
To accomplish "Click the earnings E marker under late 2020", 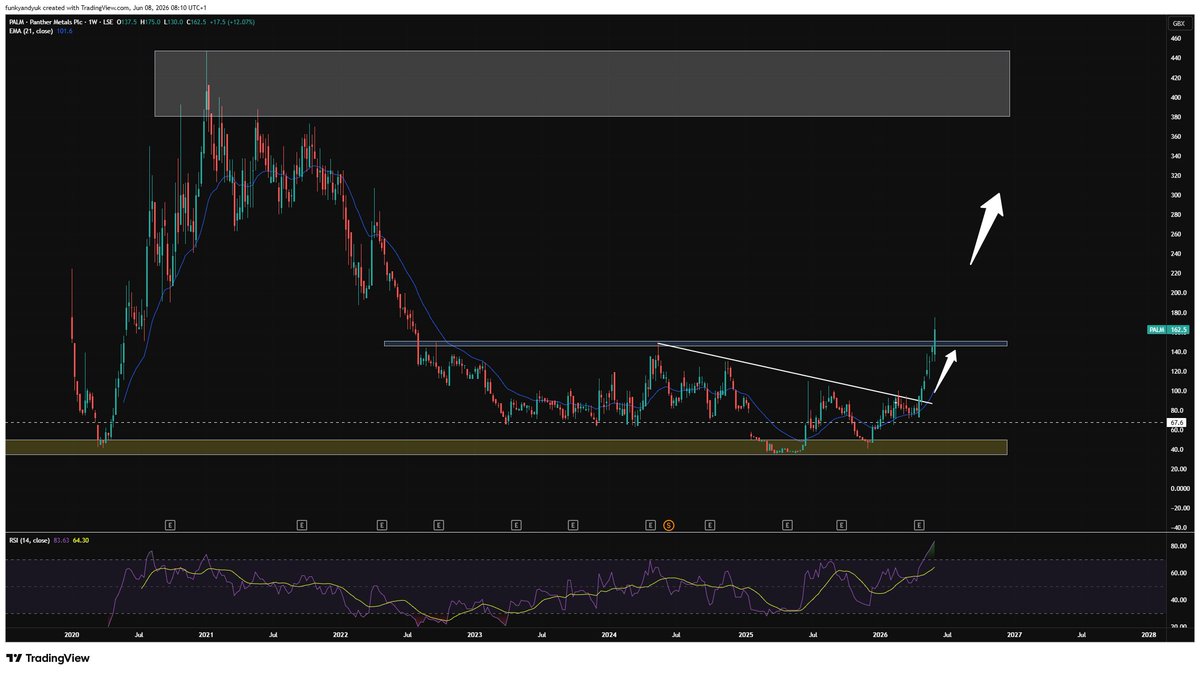I will point(170,523).
